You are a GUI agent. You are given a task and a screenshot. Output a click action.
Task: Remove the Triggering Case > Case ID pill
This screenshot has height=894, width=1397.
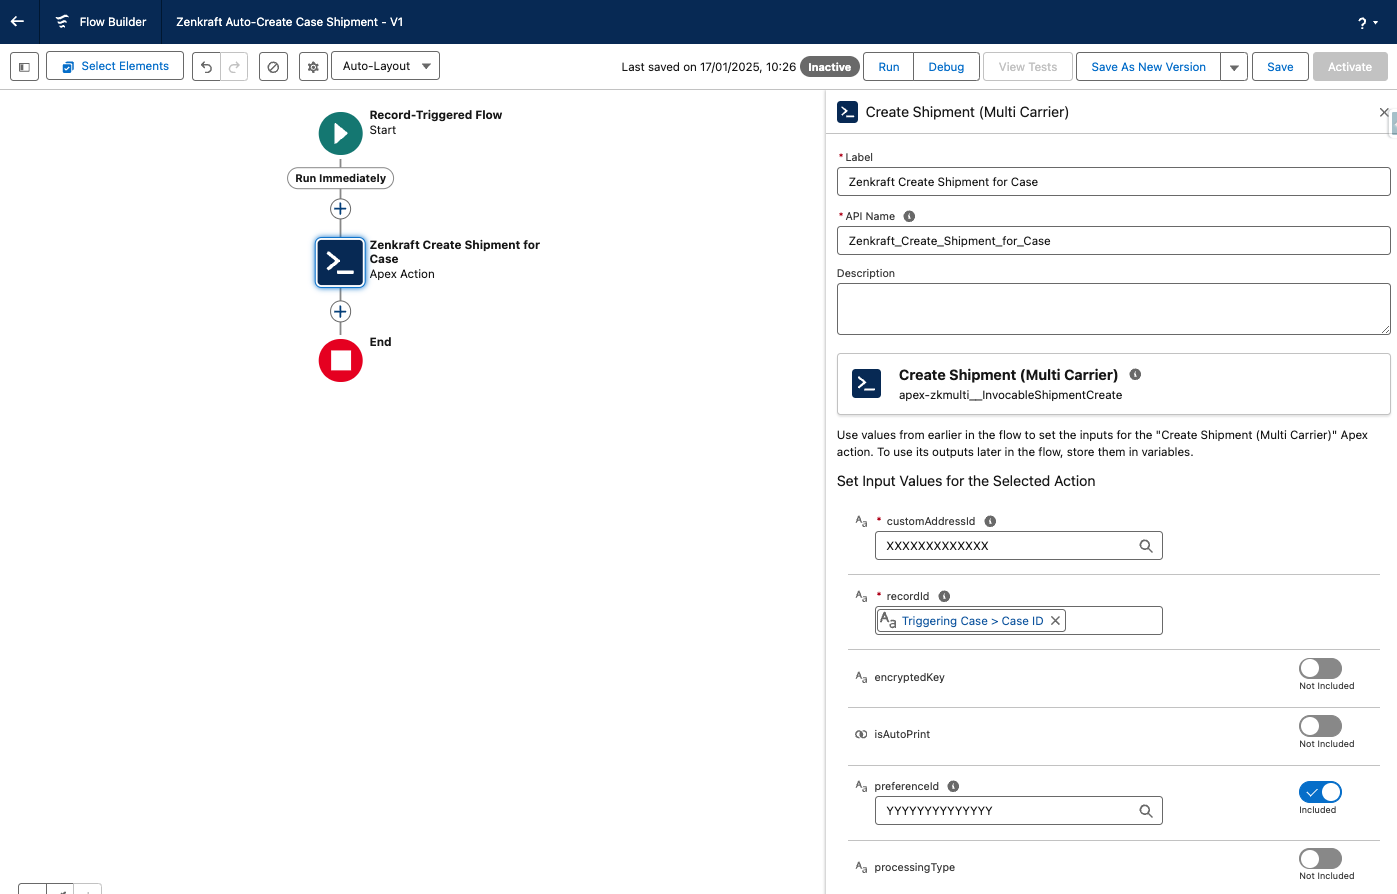pyautogui.click(x=1055, y=621)
